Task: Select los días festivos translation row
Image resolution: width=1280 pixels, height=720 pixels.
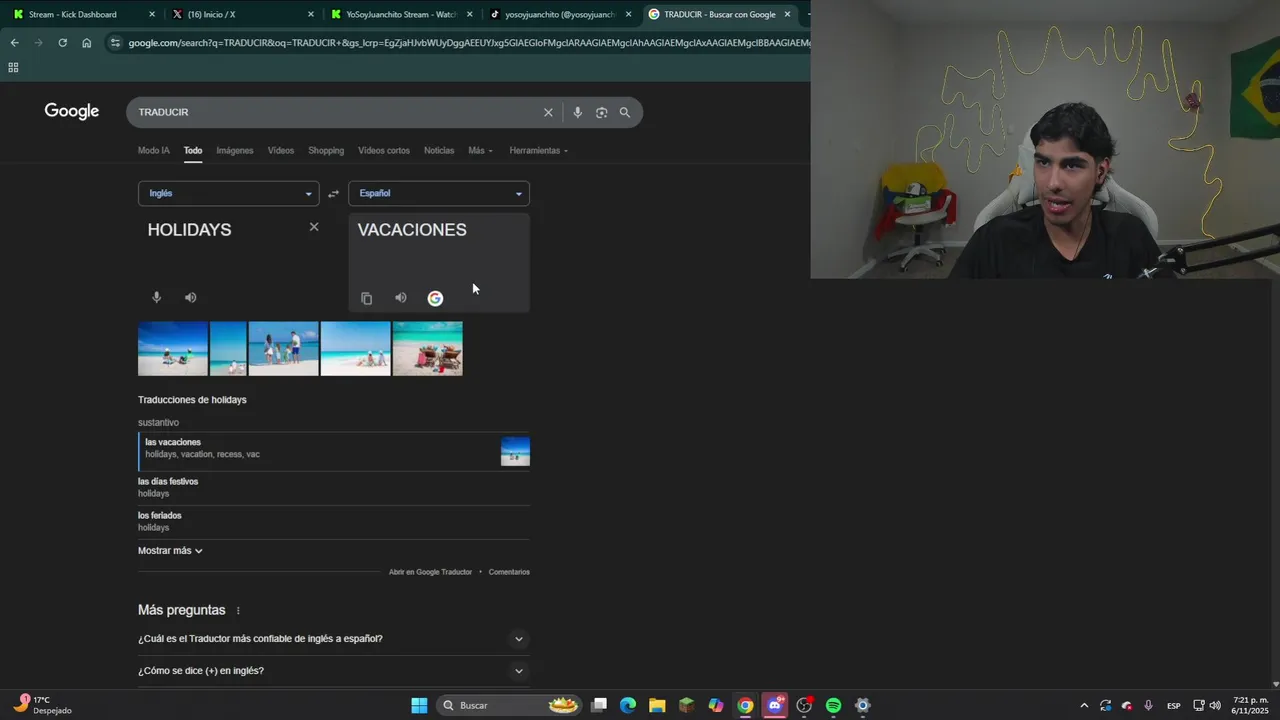Action: [x=334, y=488]
